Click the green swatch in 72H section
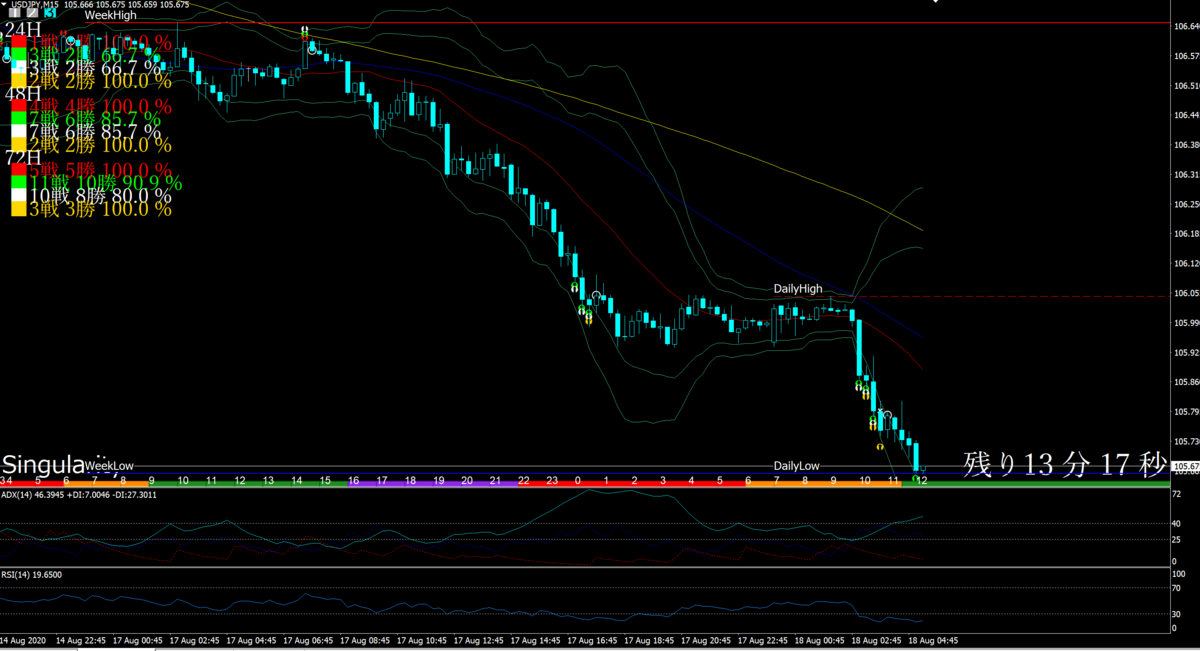Screen dimensions: 1200x651 18,182
